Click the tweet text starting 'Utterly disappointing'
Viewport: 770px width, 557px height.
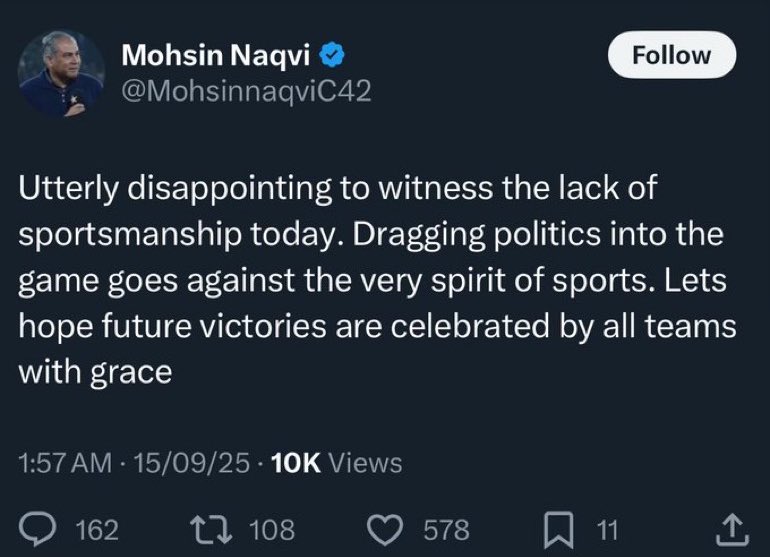point(377,280)
